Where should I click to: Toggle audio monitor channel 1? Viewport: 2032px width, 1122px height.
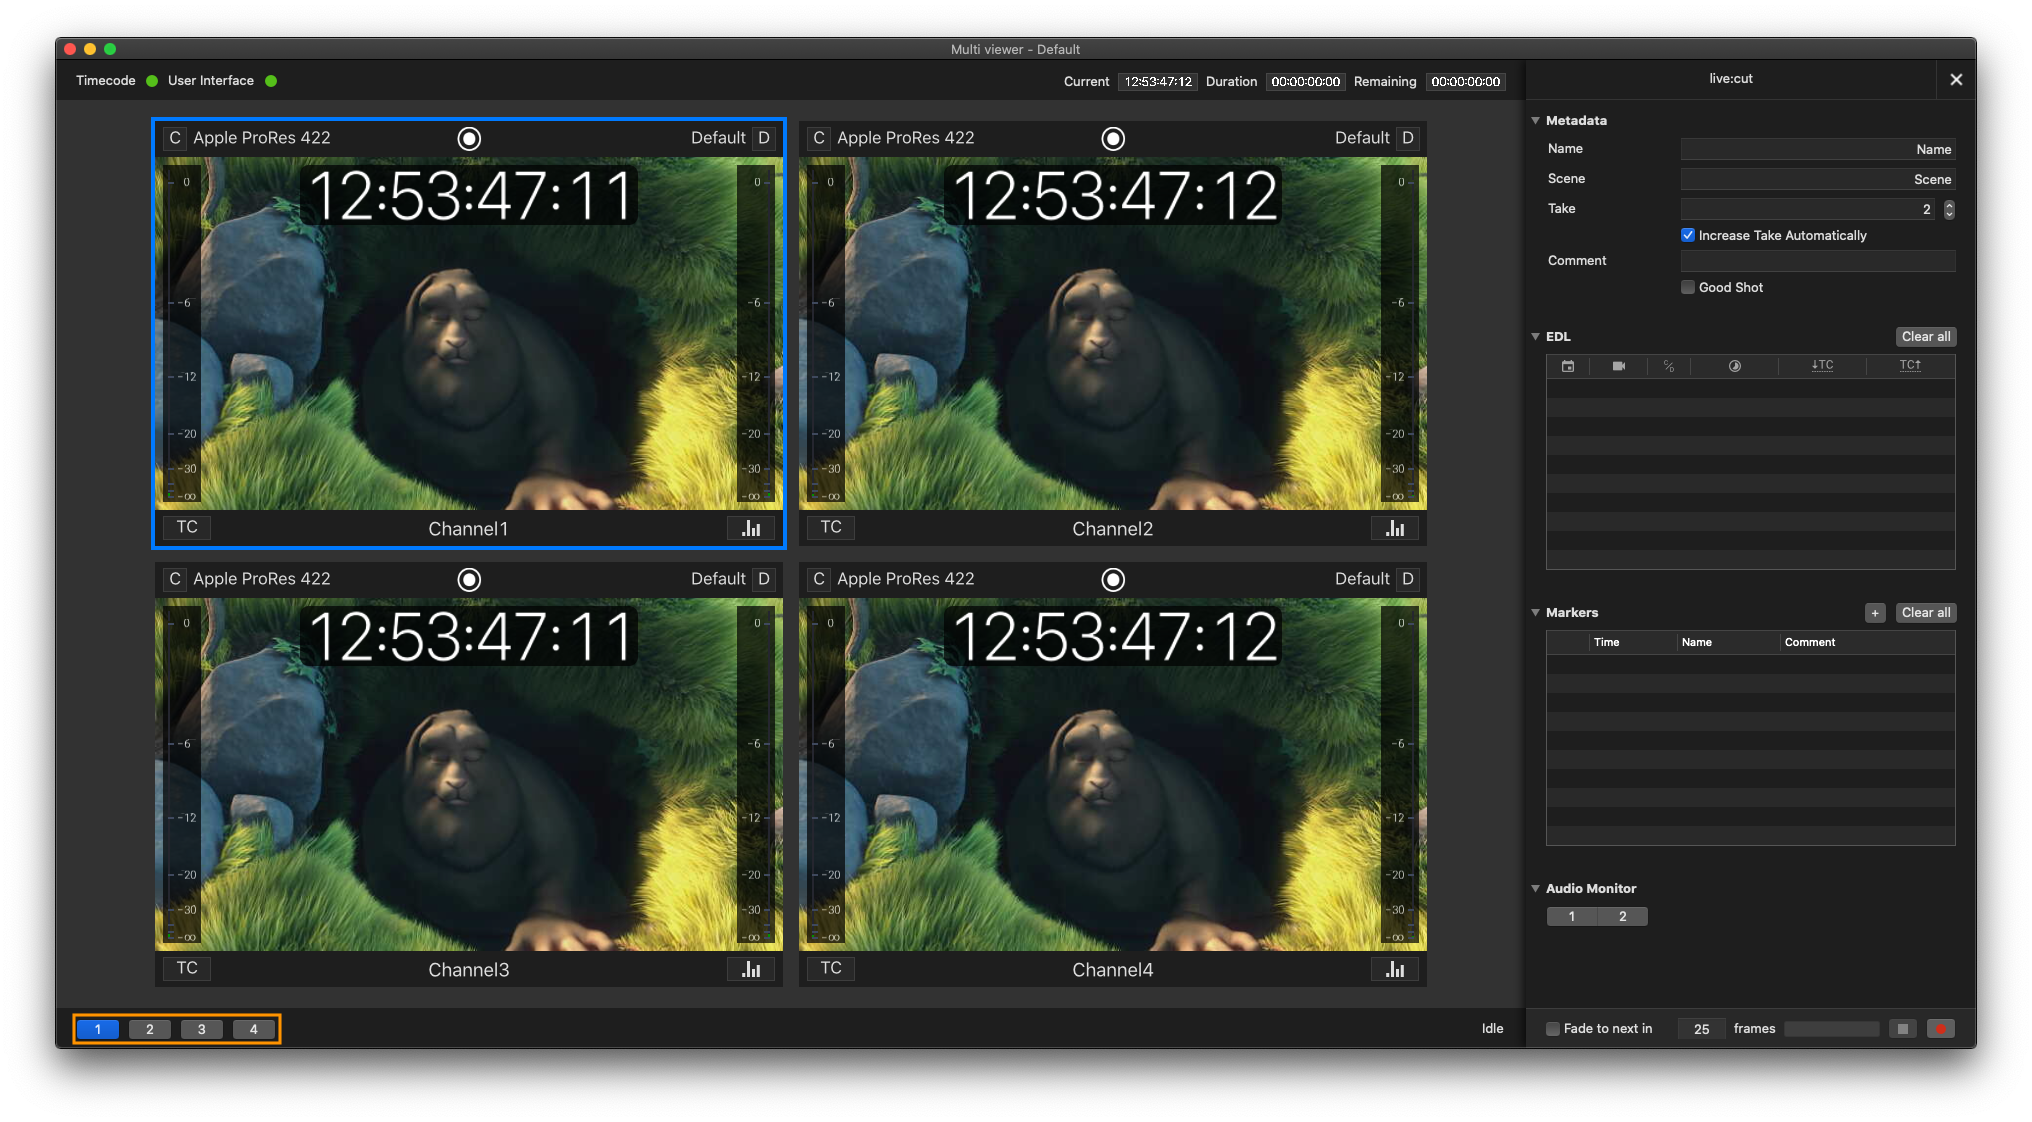[1572, 917]
